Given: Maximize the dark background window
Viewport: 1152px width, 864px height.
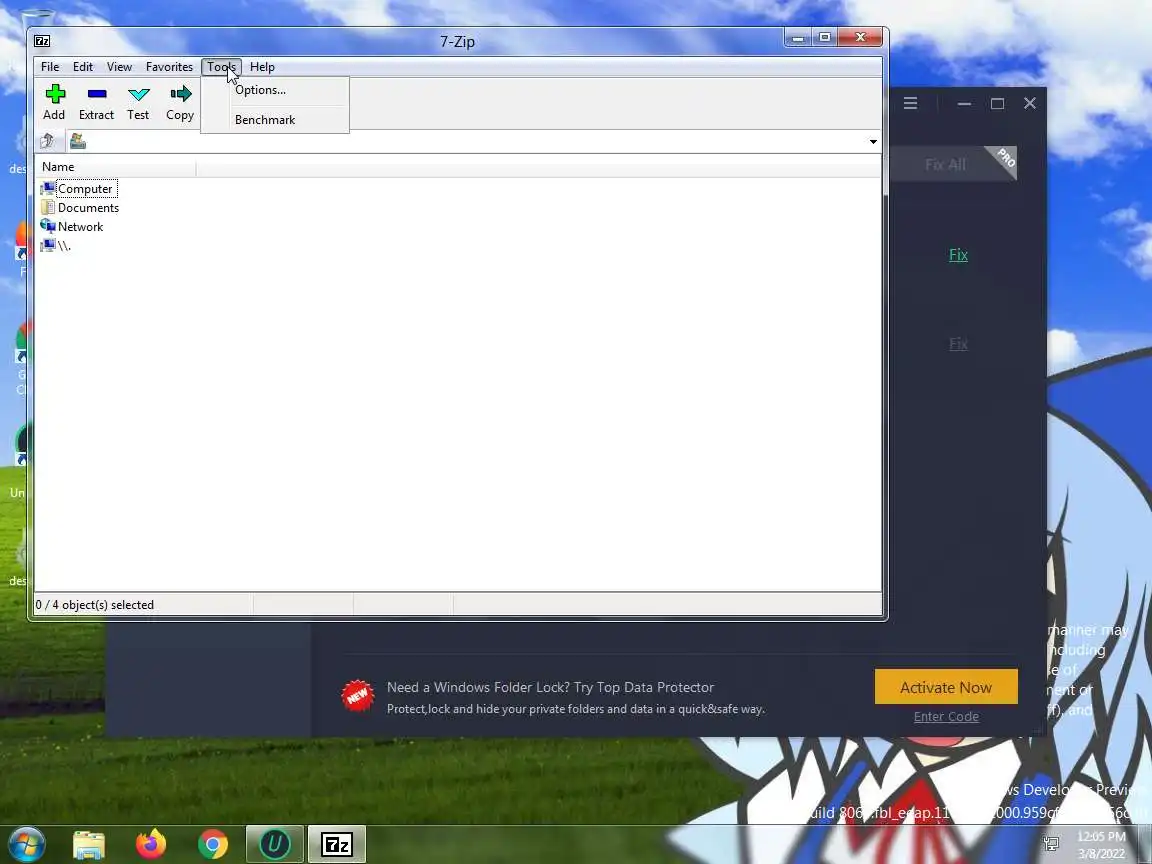Looking at the screenshot, I should pos(998,104).
